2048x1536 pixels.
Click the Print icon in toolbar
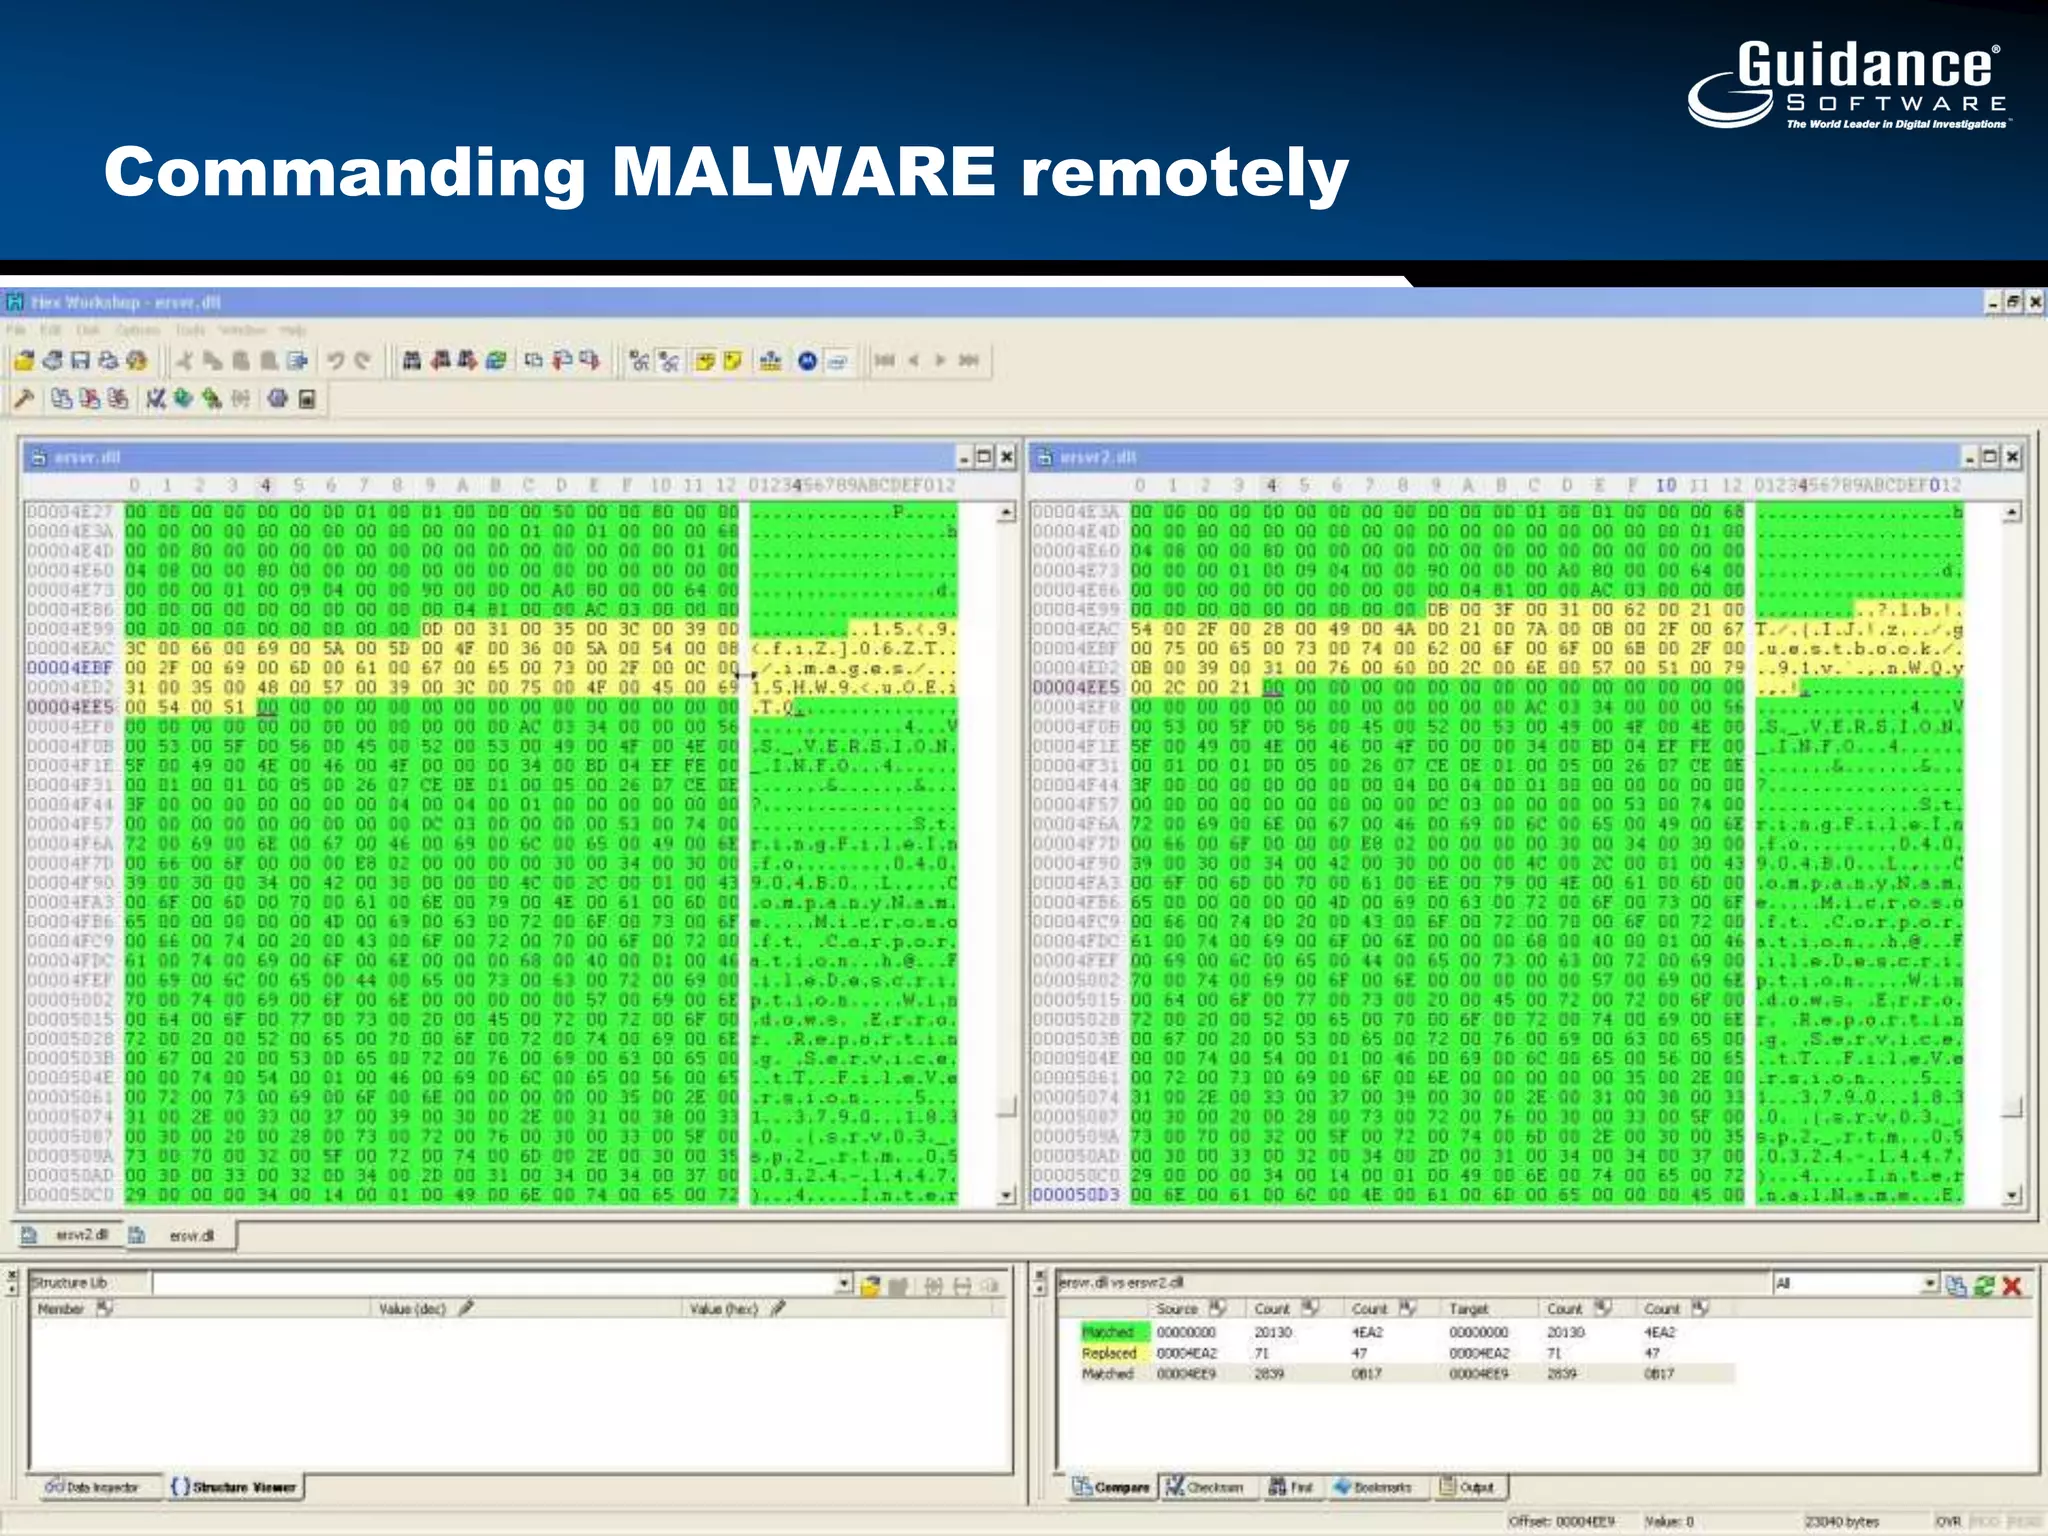click(108, 360)
